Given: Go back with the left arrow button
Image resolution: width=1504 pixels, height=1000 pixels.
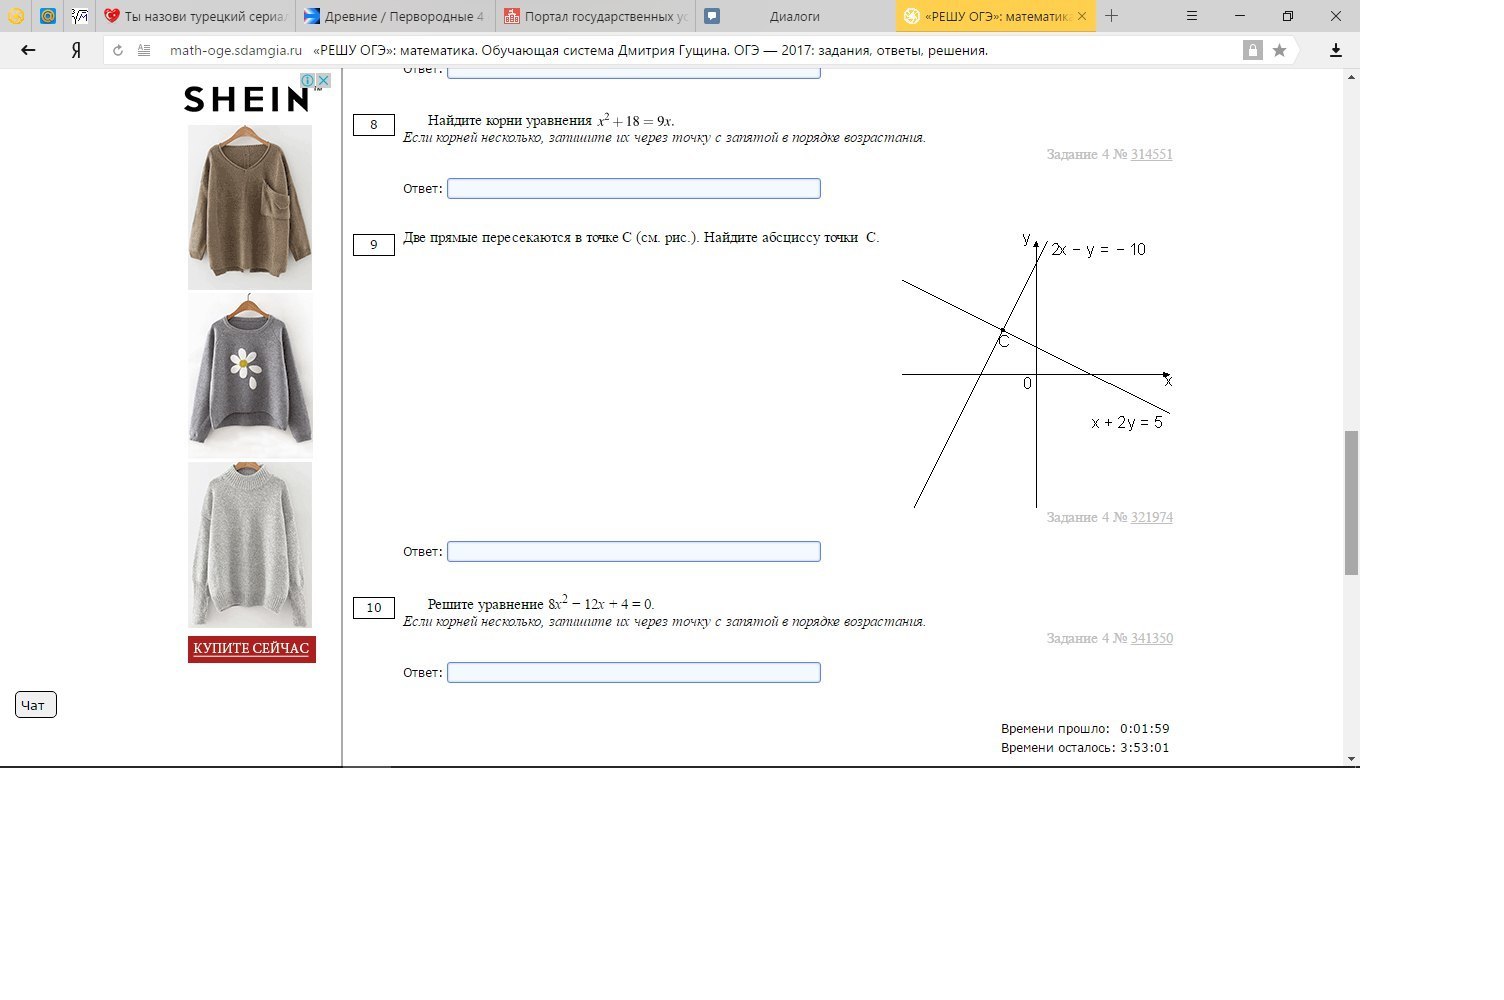Looking at the screenshot, I should click(x=28, y=50).
